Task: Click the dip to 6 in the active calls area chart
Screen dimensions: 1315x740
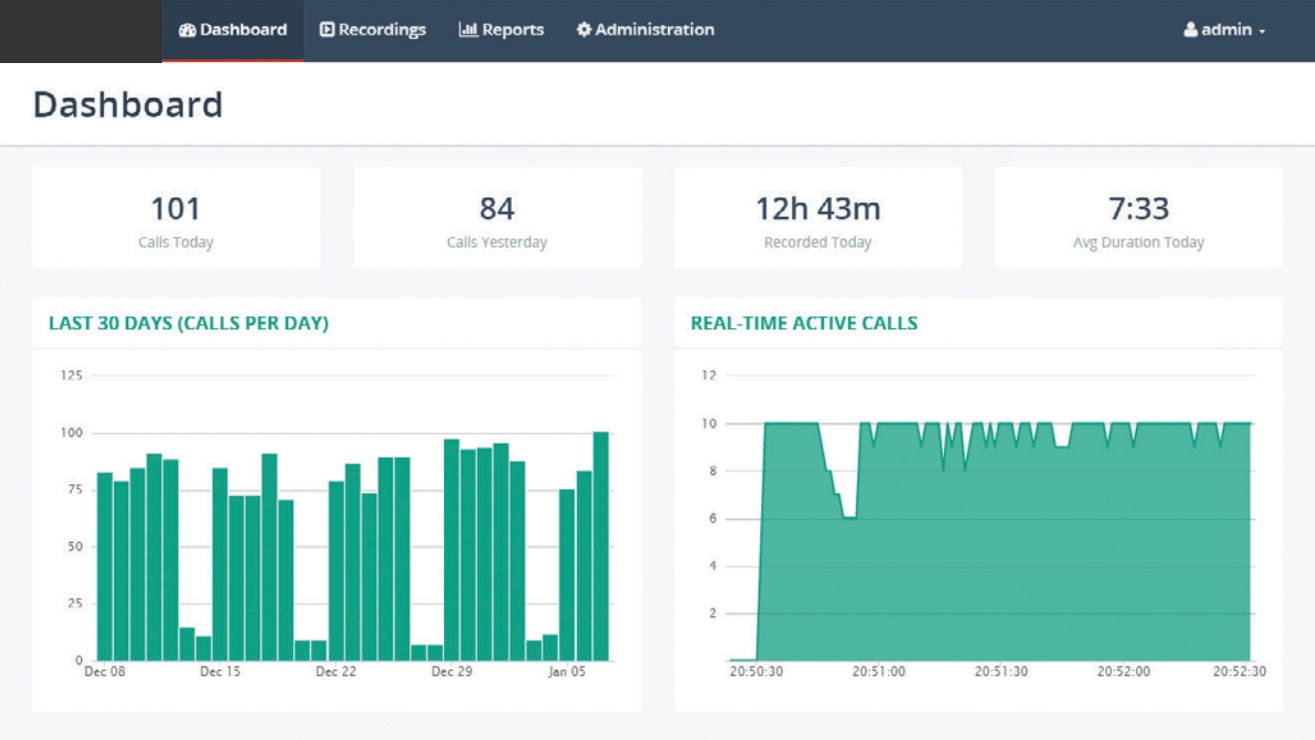Action: pos(849,518)
